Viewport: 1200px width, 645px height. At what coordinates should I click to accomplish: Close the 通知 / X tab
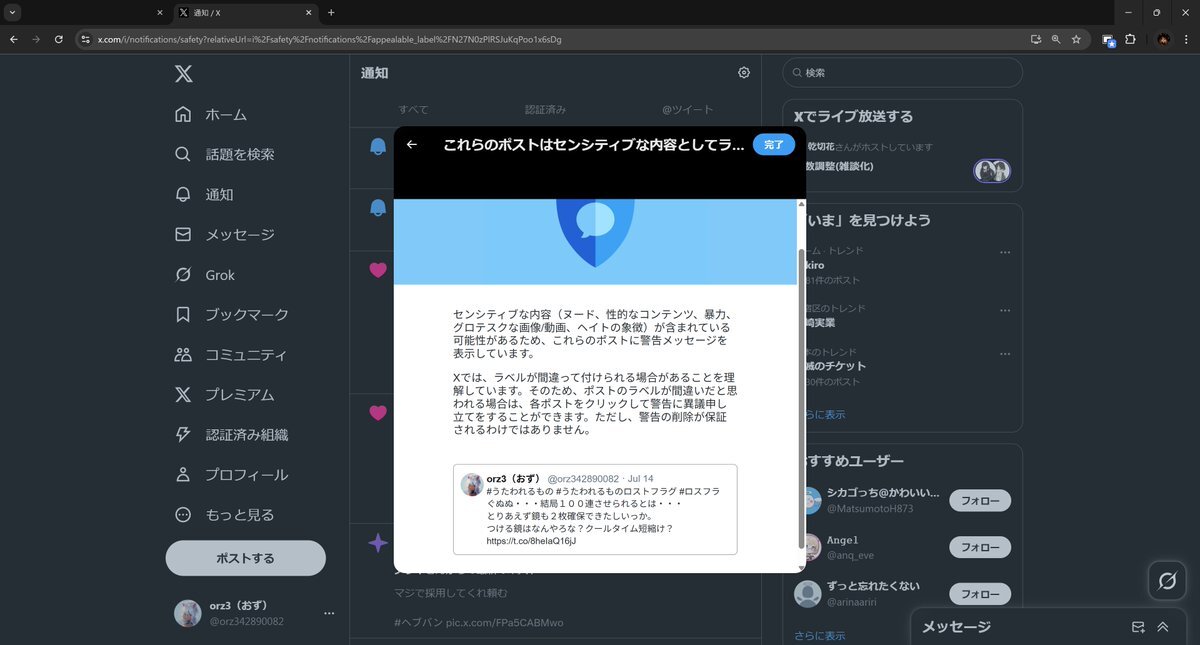click(x=309, y=12)
